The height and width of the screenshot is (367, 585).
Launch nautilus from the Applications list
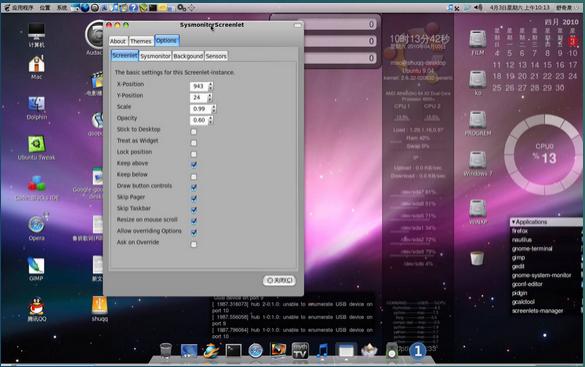click(x=522, y=240)
